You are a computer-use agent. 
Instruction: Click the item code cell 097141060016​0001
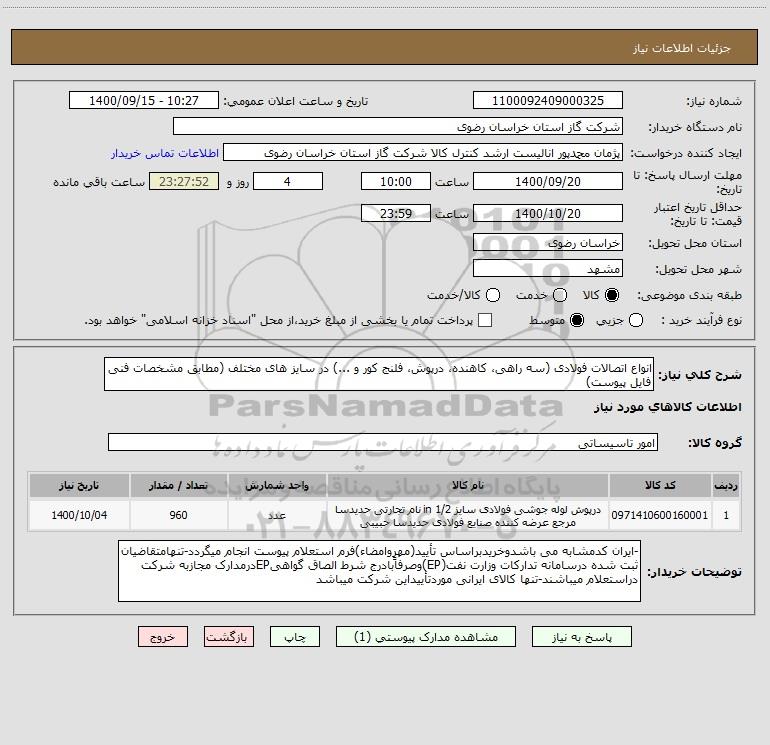tap(660, 515)
